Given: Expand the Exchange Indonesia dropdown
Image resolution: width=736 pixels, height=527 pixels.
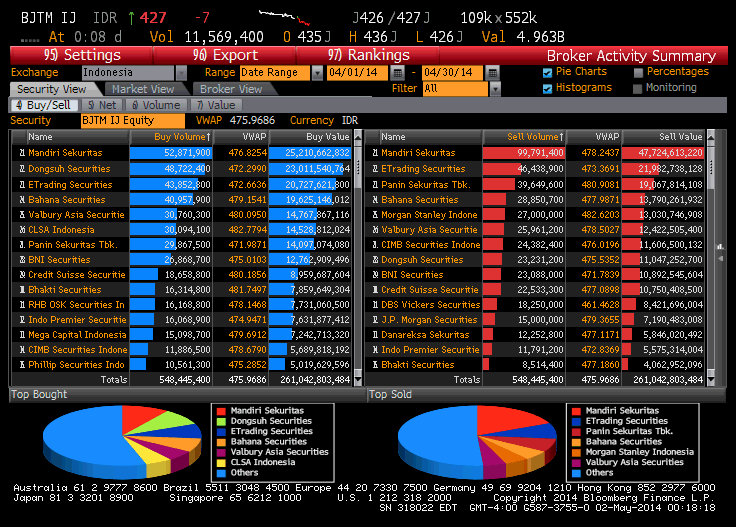Looking at the screenshot, I should (x=181, y=73).
